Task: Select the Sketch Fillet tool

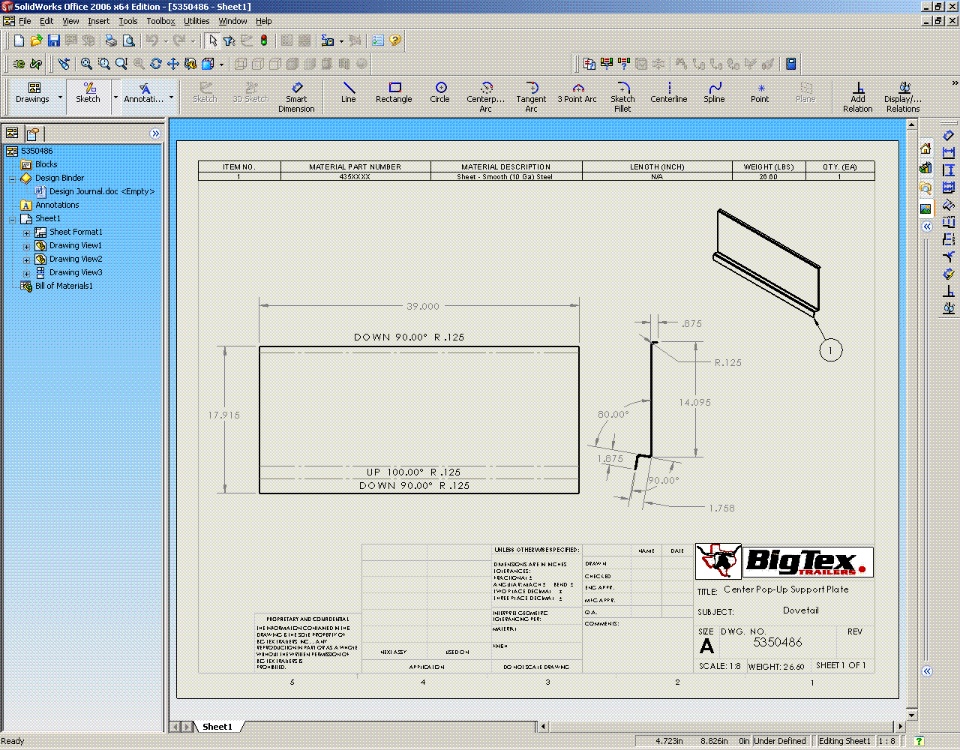Action: pyautogui.click(x=623, y=97)
